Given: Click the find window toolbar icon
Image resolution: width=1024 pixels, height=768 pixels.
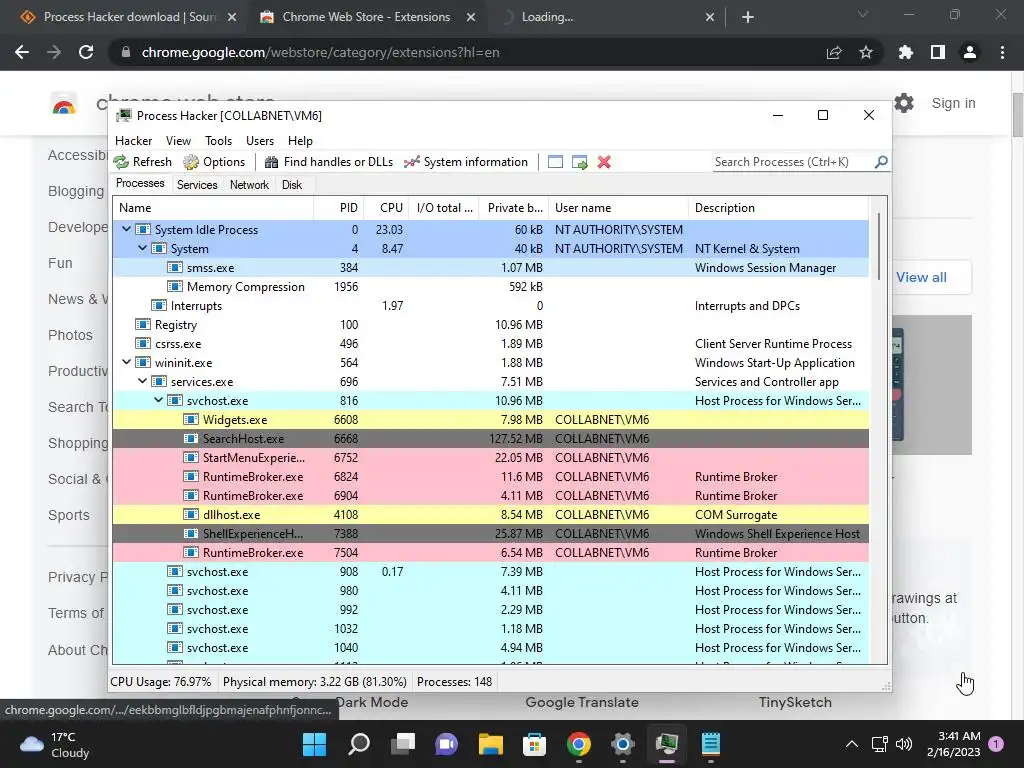Looking at the screenshot, I should 555,162.
